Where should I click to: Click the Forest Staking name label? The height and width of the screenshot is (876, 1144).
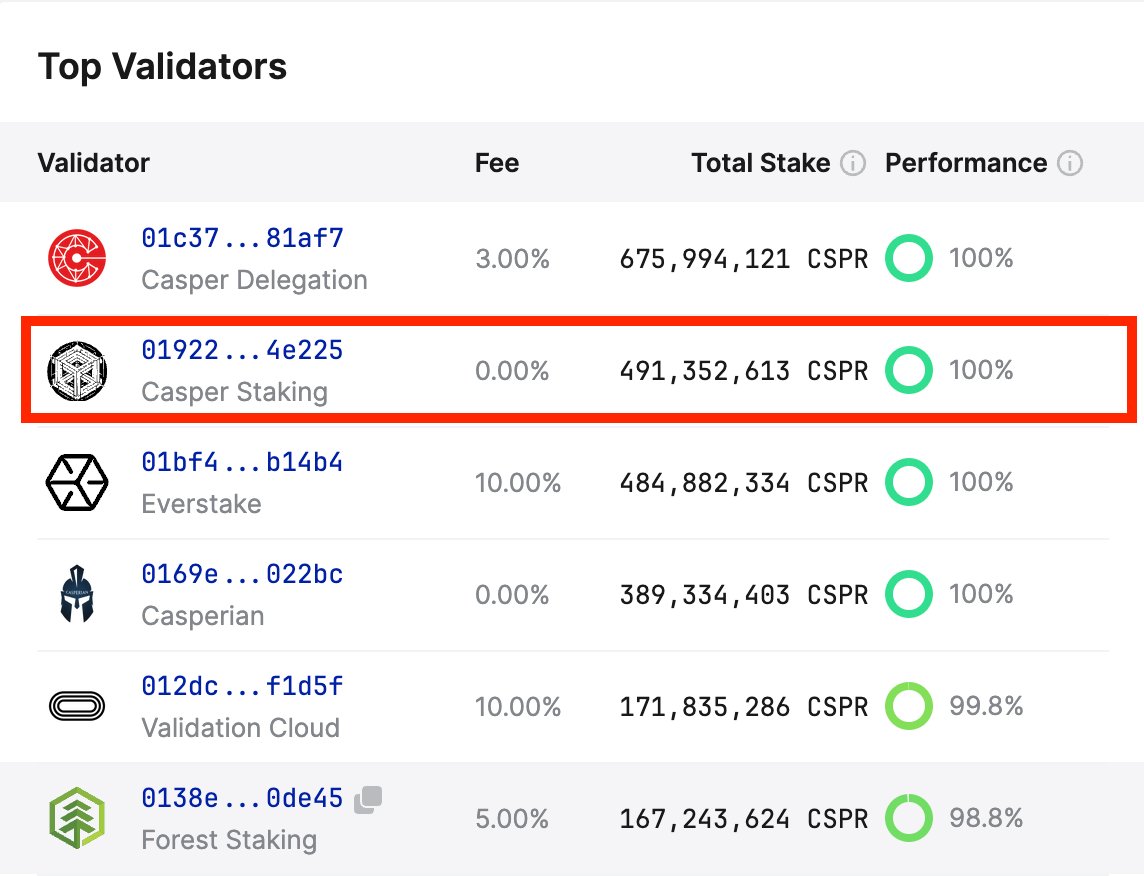pos(229,840)
